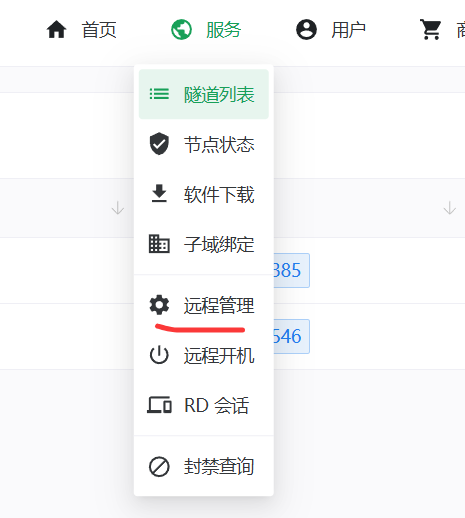465x518 pixels.
Task: Click the left column sort arrow
Action: pyautogui.click(x=118, y=208)
